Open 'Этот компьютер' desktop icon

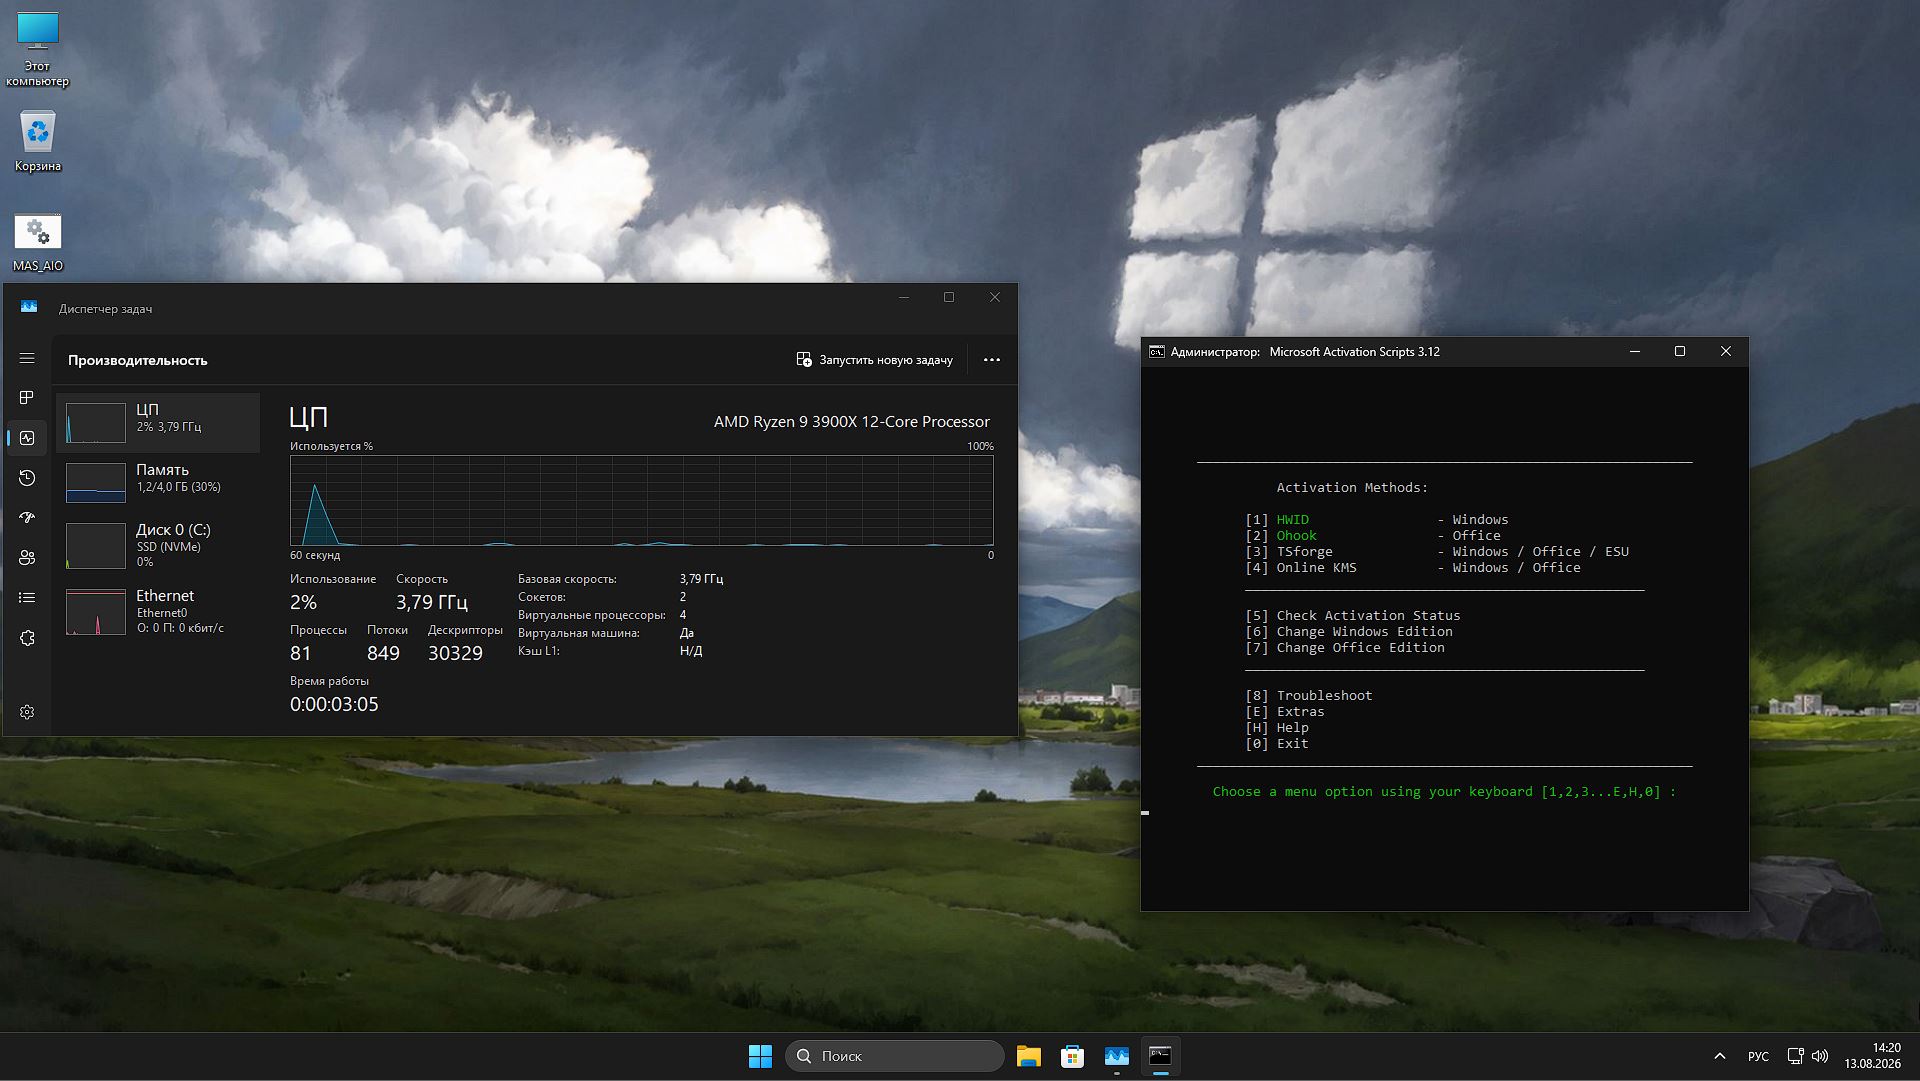click(x=37, y=49)
